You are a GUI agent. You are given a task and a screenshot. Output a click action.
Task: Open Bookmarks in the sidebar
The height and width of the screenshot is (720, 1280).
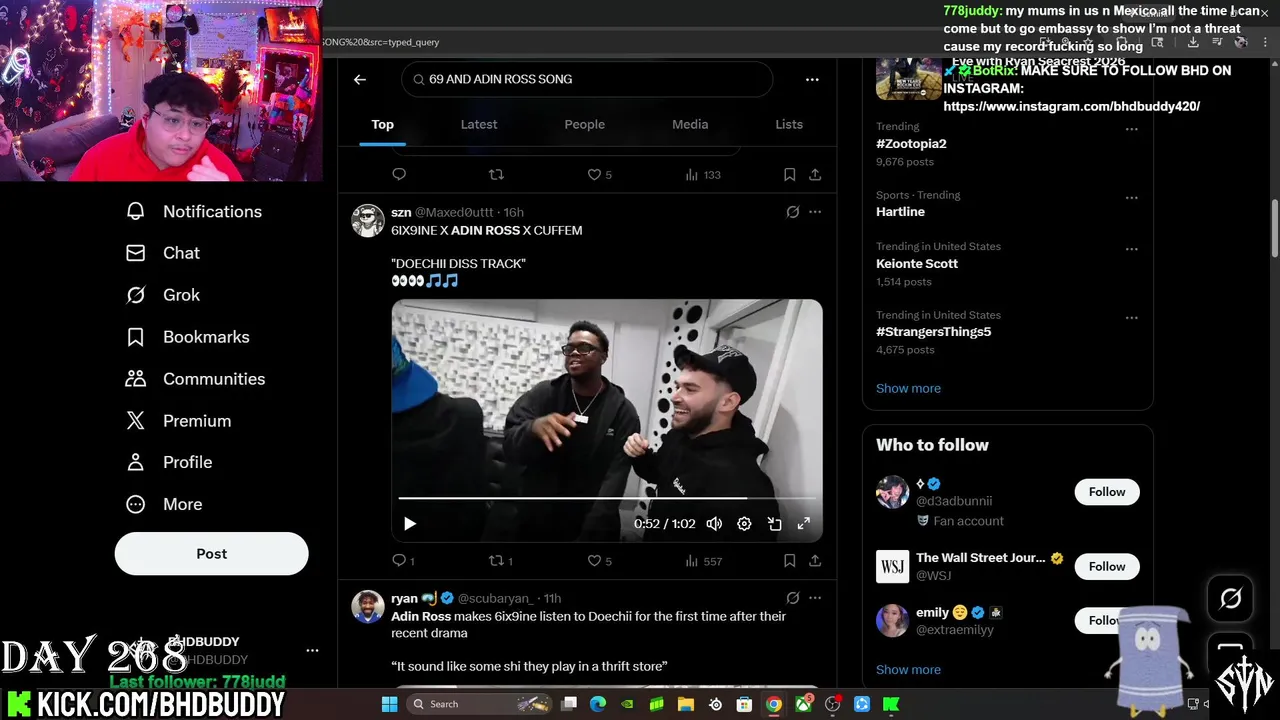(188, 337)
